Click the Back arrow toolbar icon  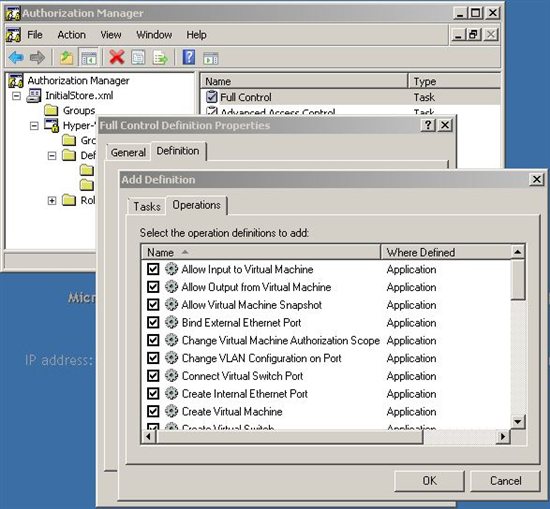click(16, 58)
